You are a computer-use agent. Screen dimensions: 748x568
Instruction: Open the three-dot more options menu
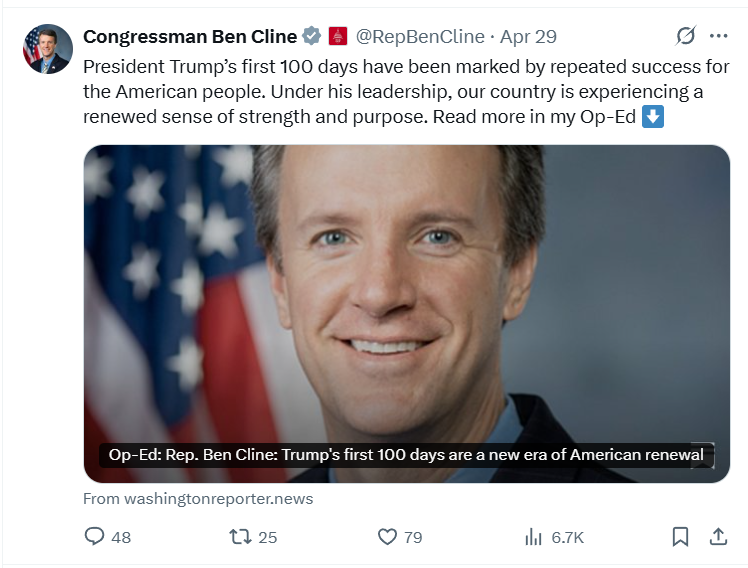pos(718,36)
